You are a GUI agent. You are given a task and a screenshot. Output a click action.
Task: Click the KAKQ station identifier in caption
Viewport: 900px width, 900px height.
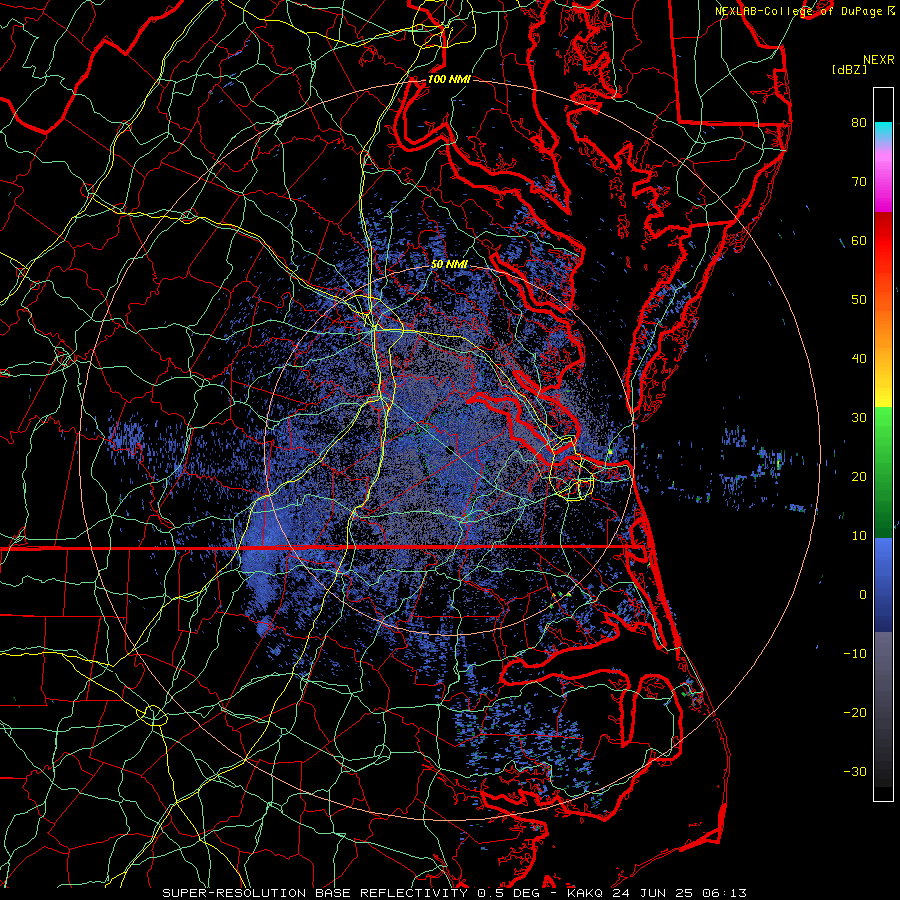coord(585,893)
